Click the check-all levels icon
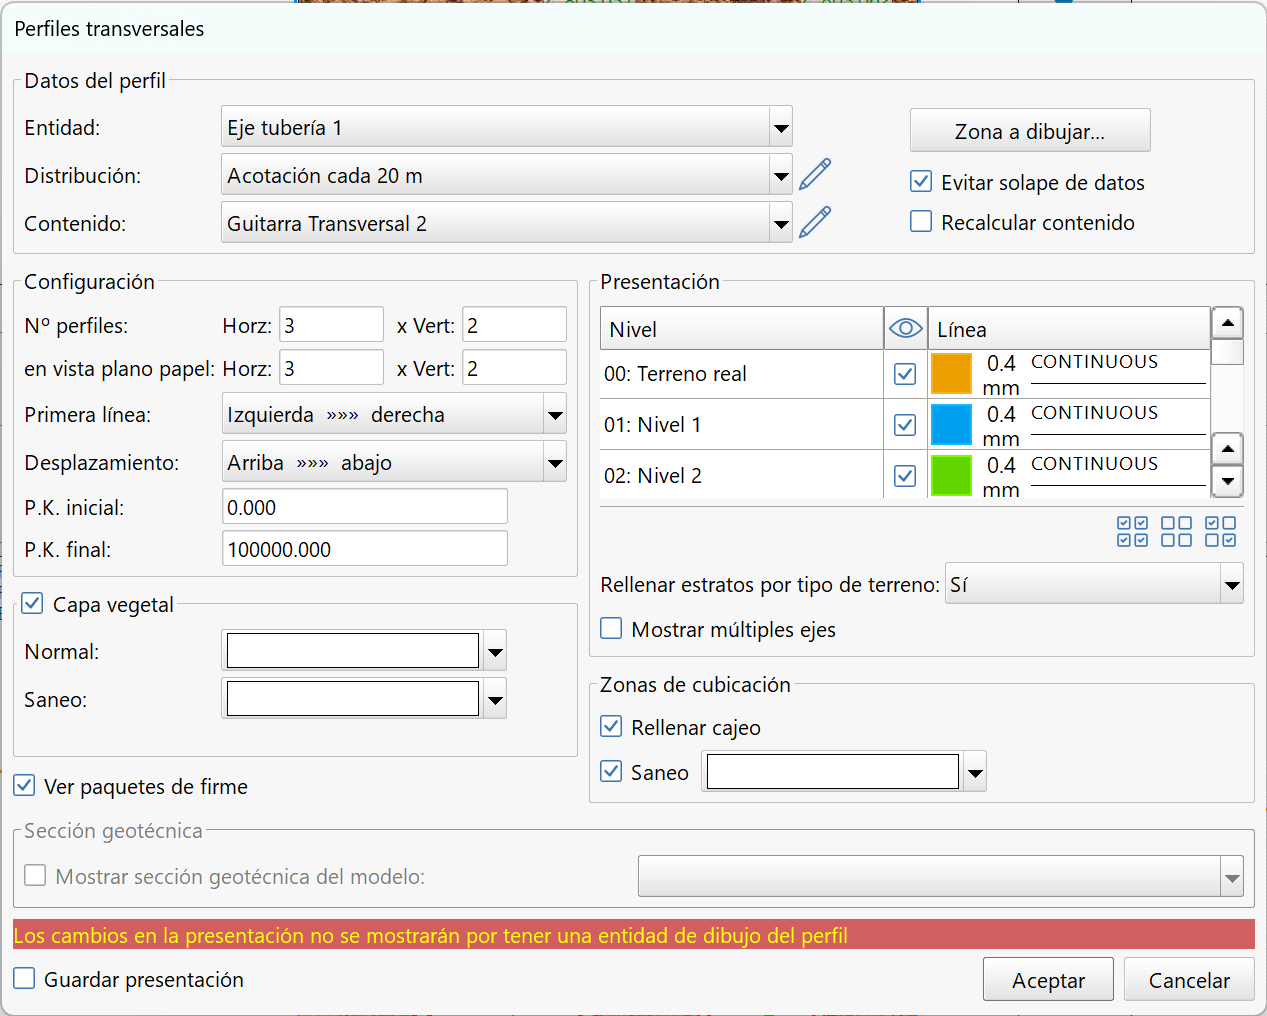Image resolution: width=1267 pixels, height=1016 pixels. pos(1132,531)
